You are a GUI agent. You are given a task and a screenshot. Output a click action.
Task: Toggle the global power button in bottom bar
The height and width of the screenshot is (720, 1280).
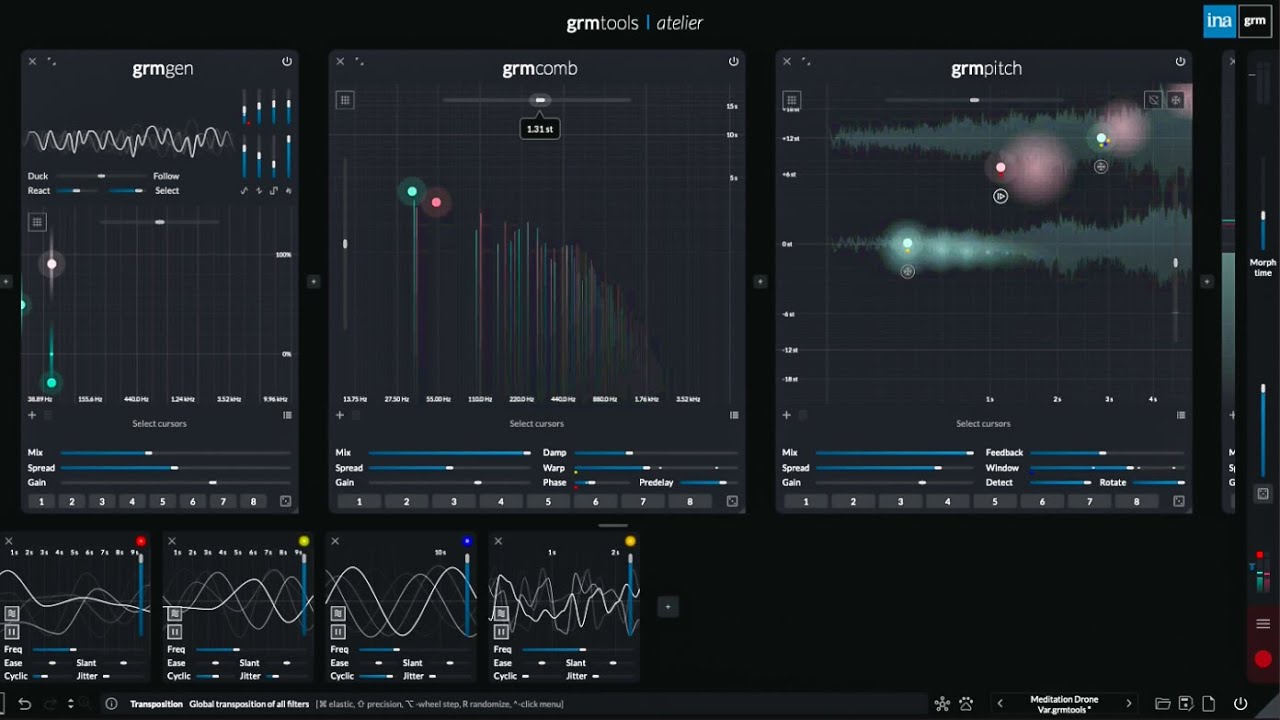tap(1241, 704)
